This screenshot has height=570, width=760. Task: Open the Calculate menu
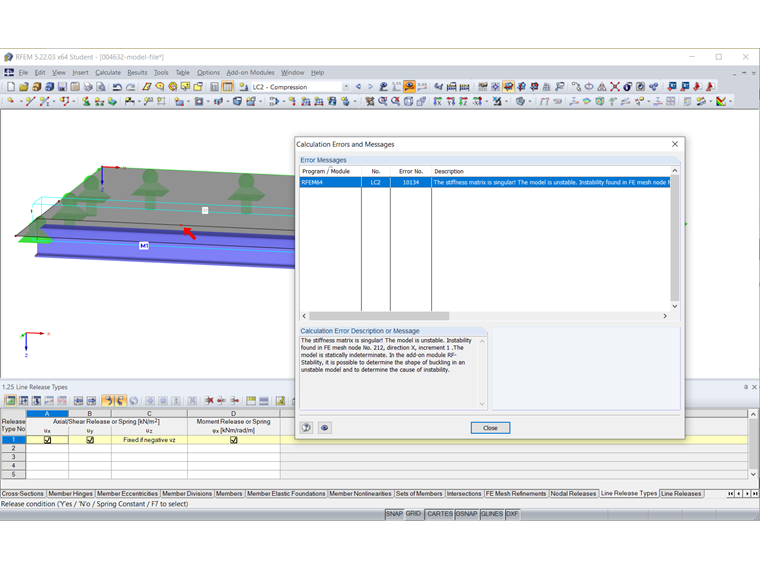(108, 73)
